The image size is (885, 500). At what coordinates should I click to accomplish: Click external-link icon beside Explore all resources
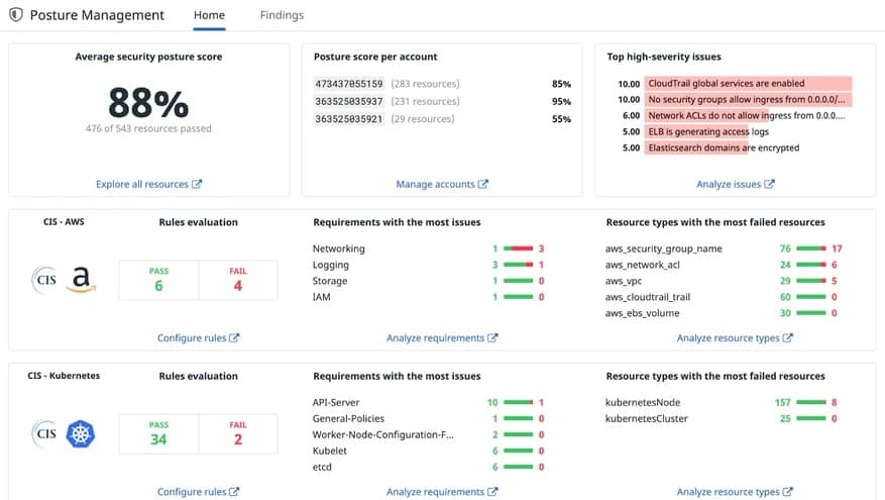click(x=197, y=184)
